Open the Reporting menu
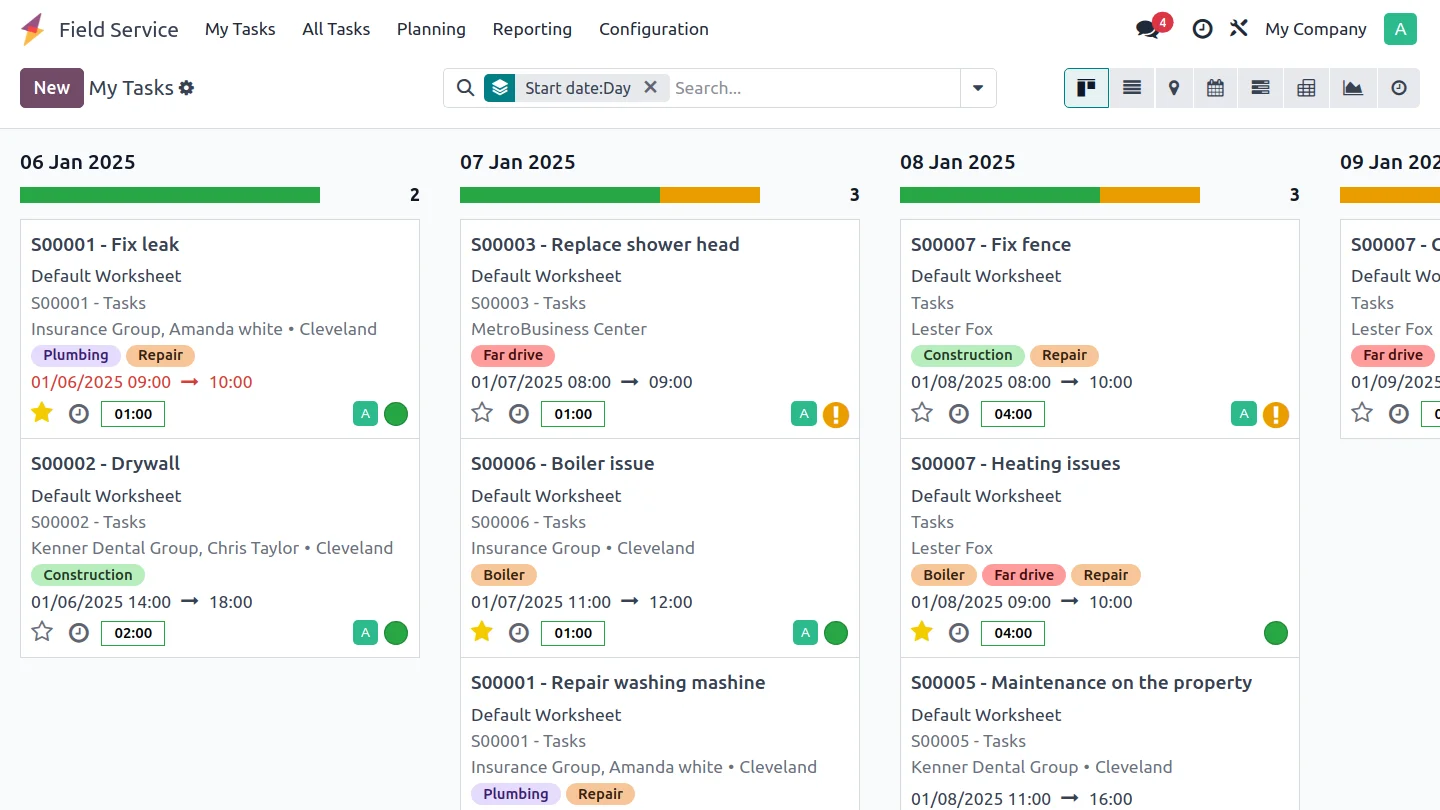 click(x=532, y=29)
